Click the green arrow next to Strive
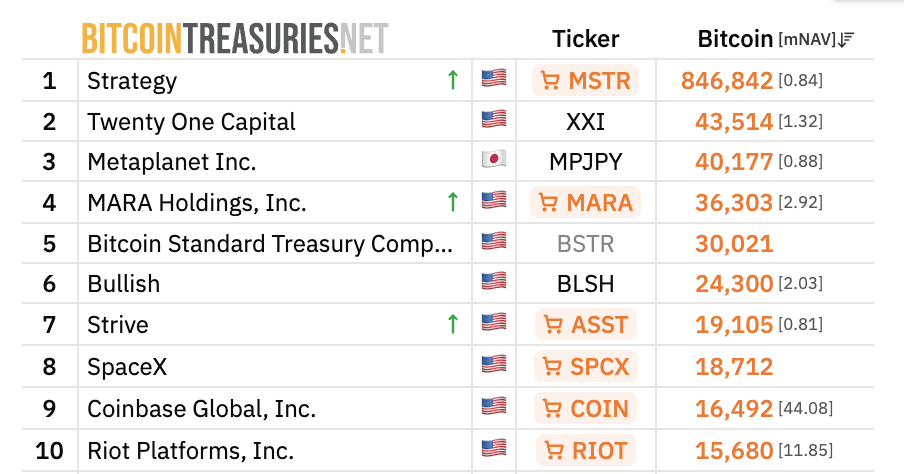Viewport: 904px width, 474px height. click(x=453, y=324)
